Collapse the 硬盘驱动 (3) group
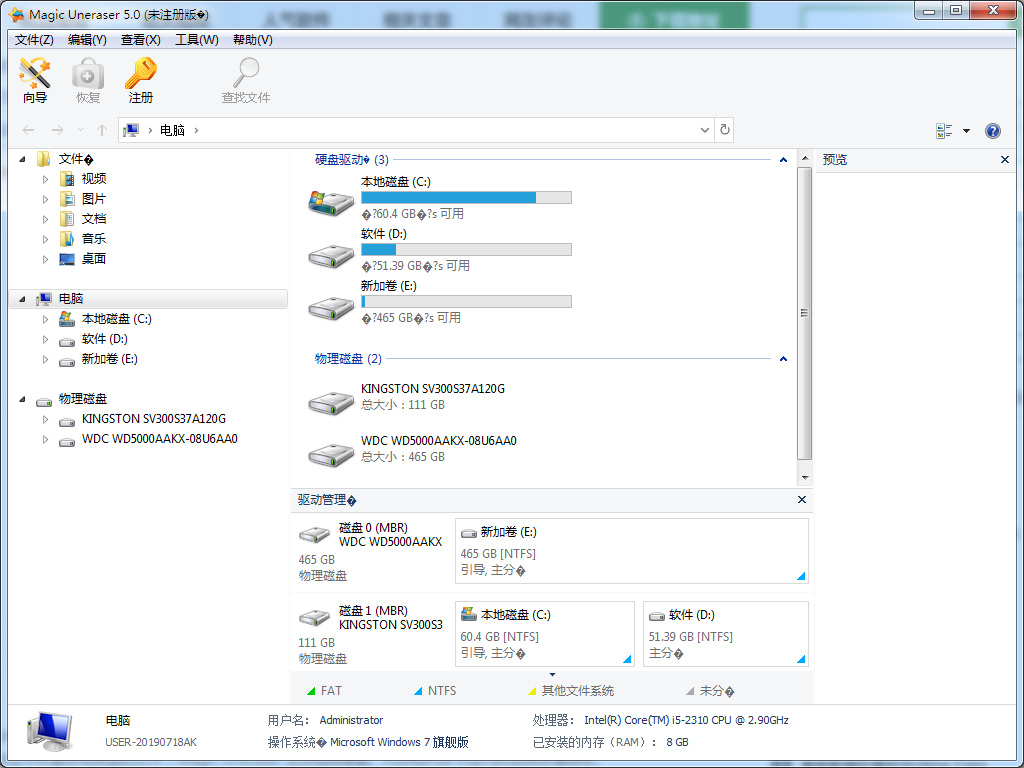 pos(783,159)
